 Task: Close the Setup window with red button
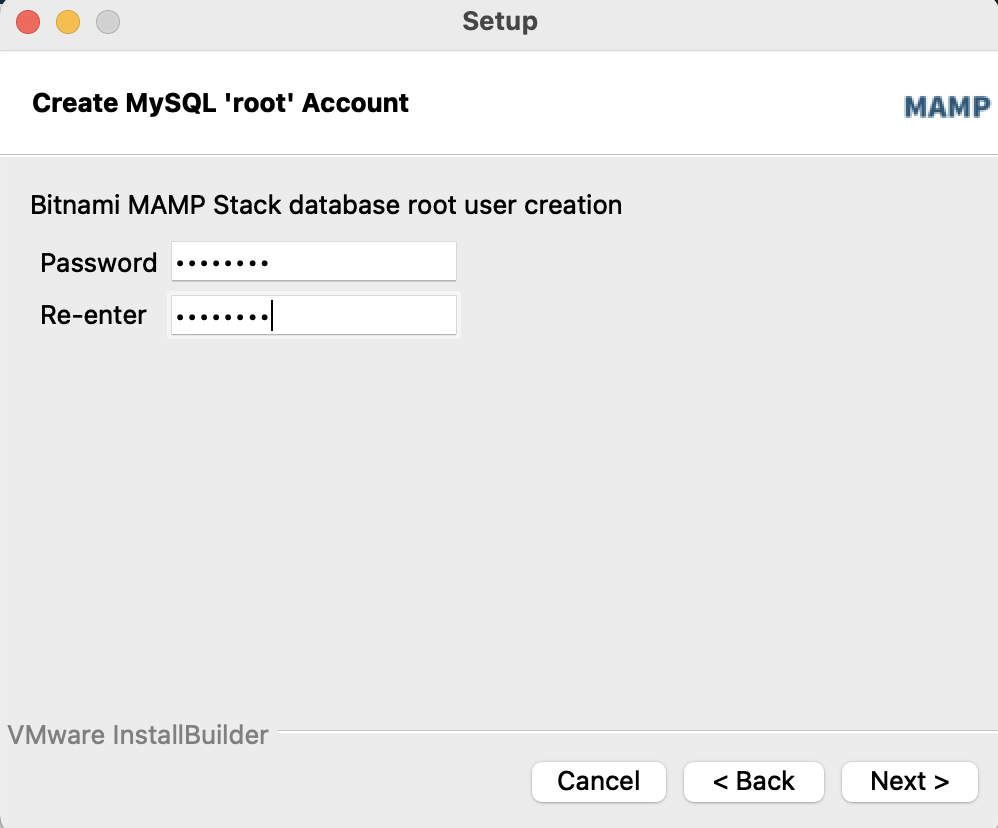pyautogui.click(x=28, y=22)
